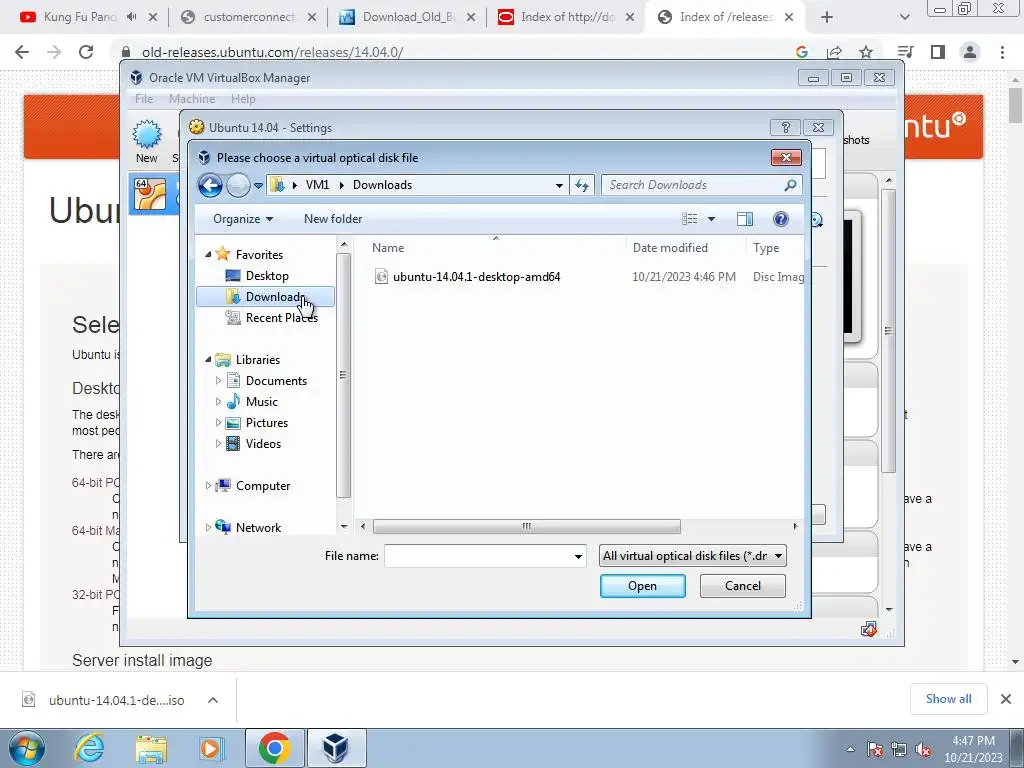Bookmark this page with star icon

coord(866,52)
